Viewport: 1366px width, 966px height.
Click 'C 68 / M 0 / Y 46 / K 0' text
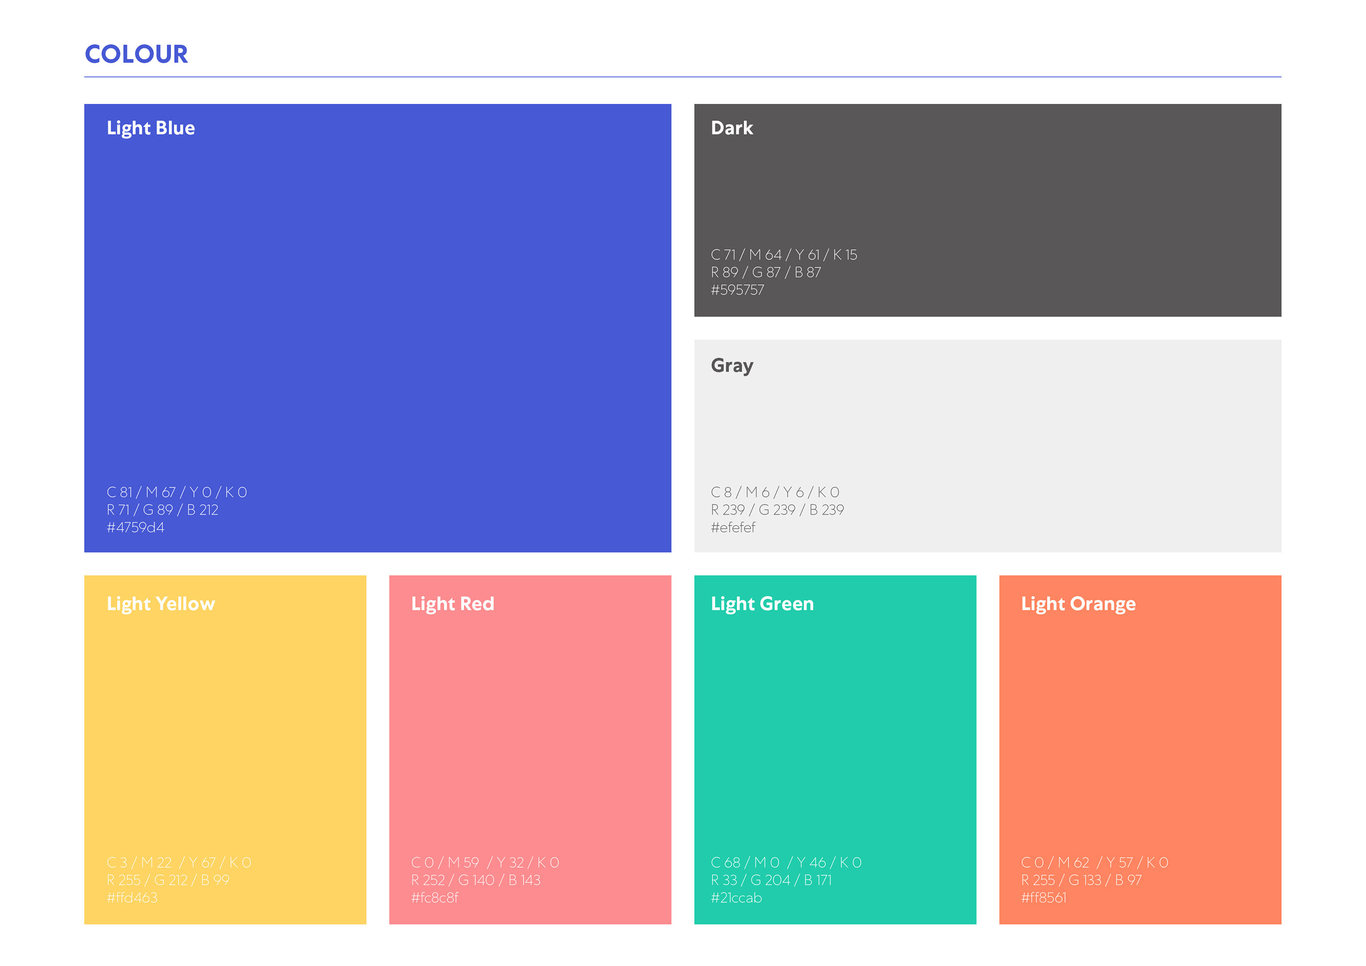[786, 862]
